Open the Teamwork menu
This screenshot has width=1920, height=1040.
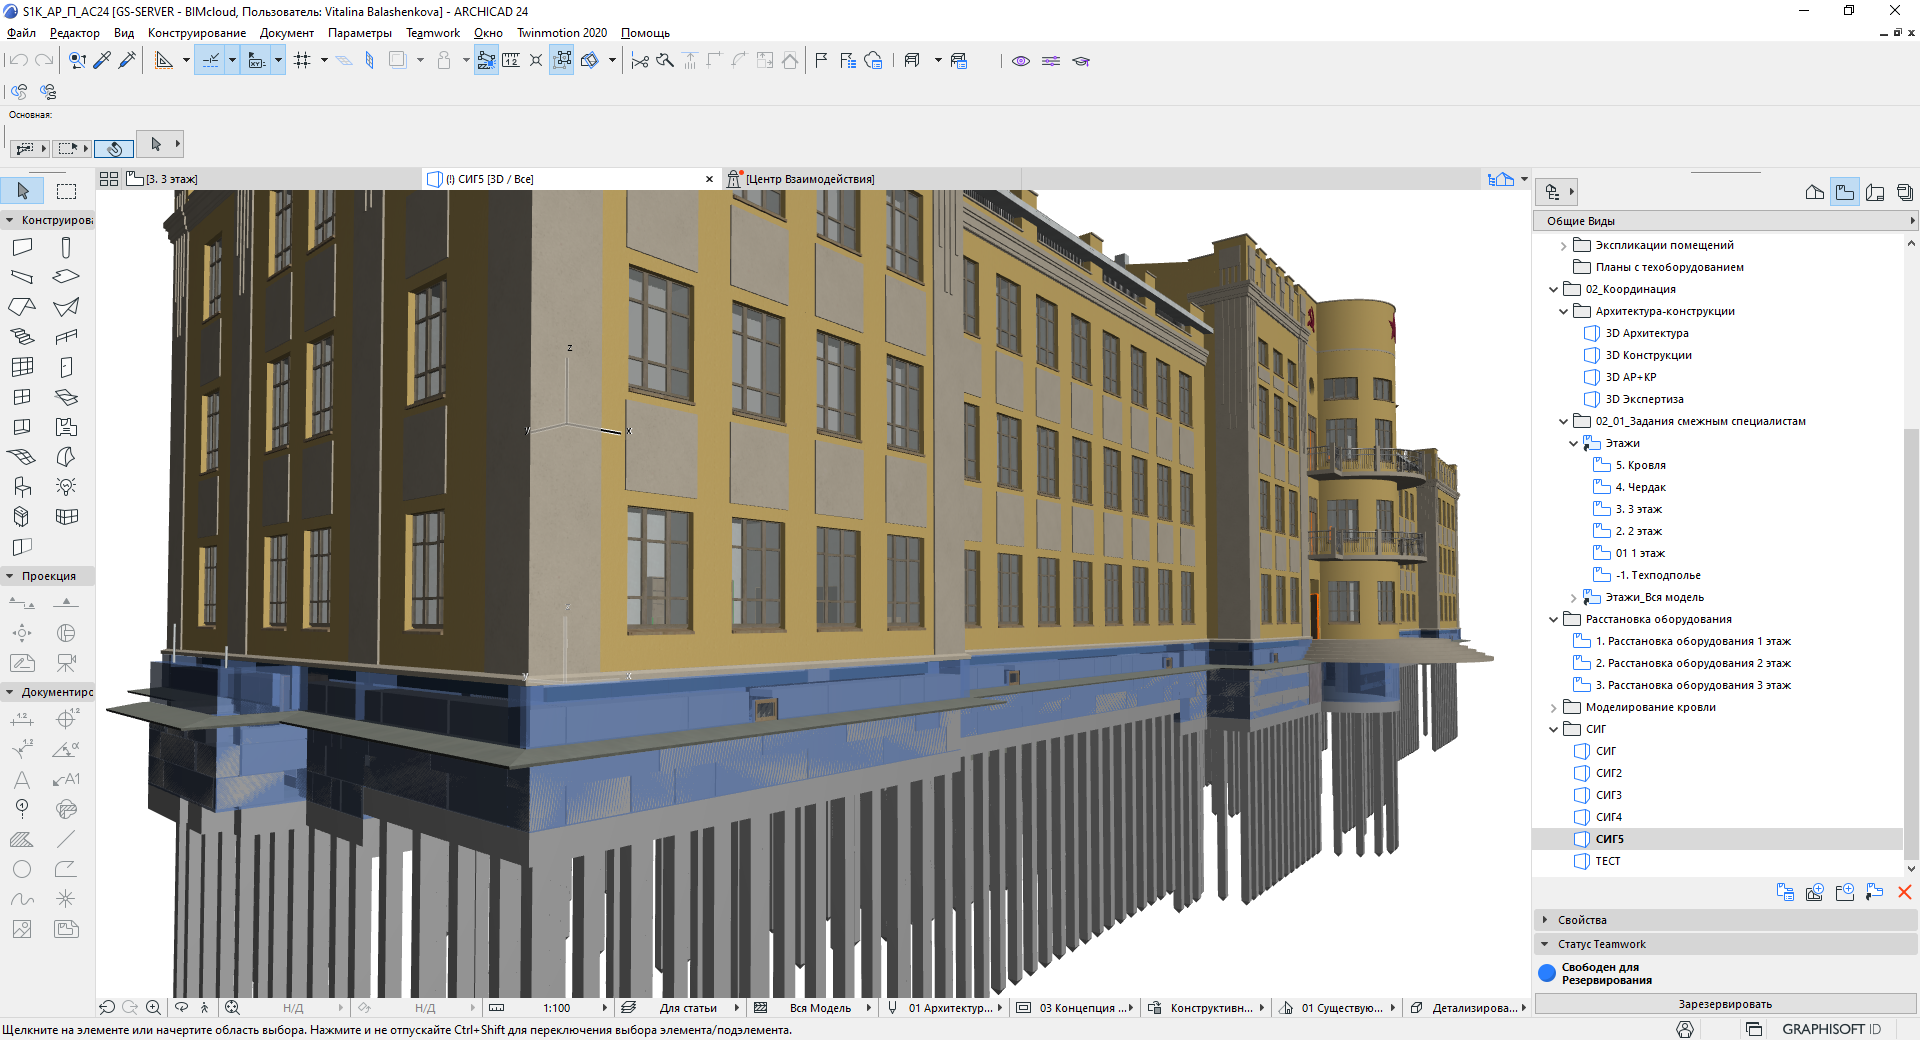pos(433,33)
